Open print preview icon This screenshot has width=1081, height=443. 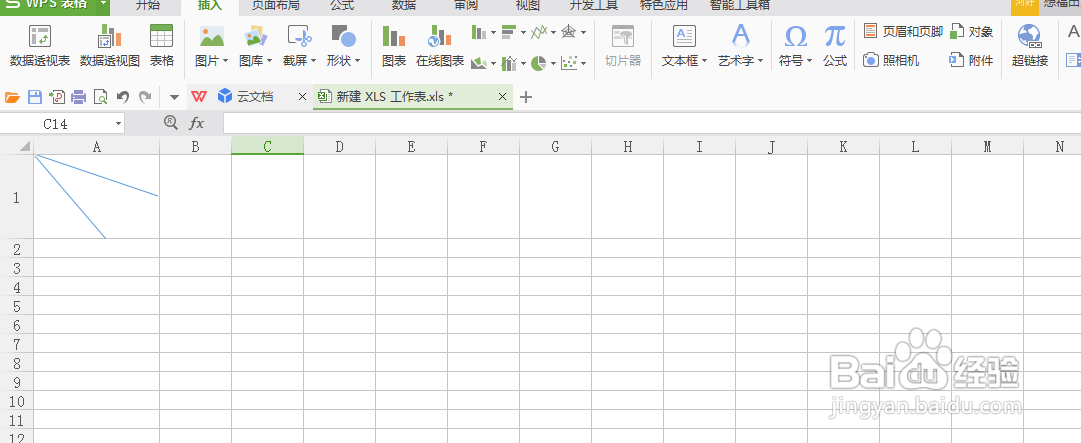(x=101, y=97)
